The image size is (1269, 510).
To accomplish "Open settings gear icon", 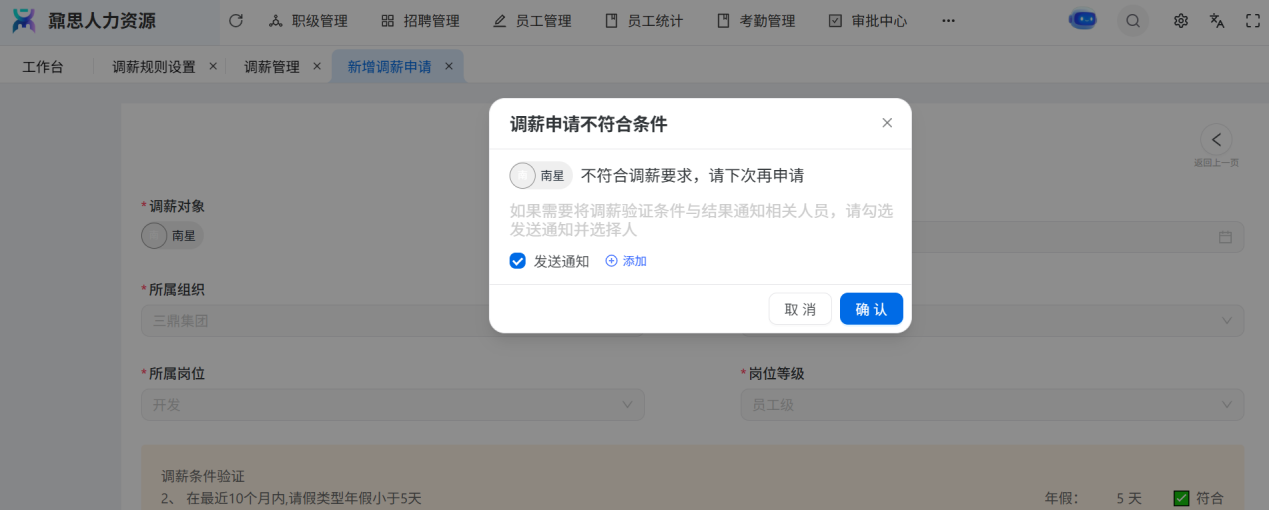I will coord(1180,21).
